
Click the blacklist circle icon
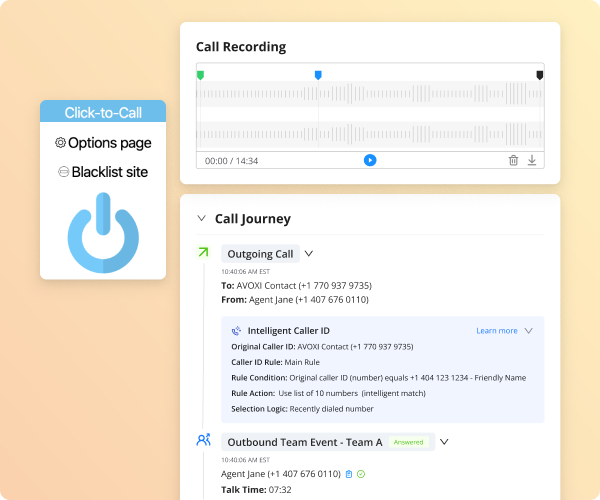coord(62,172)
